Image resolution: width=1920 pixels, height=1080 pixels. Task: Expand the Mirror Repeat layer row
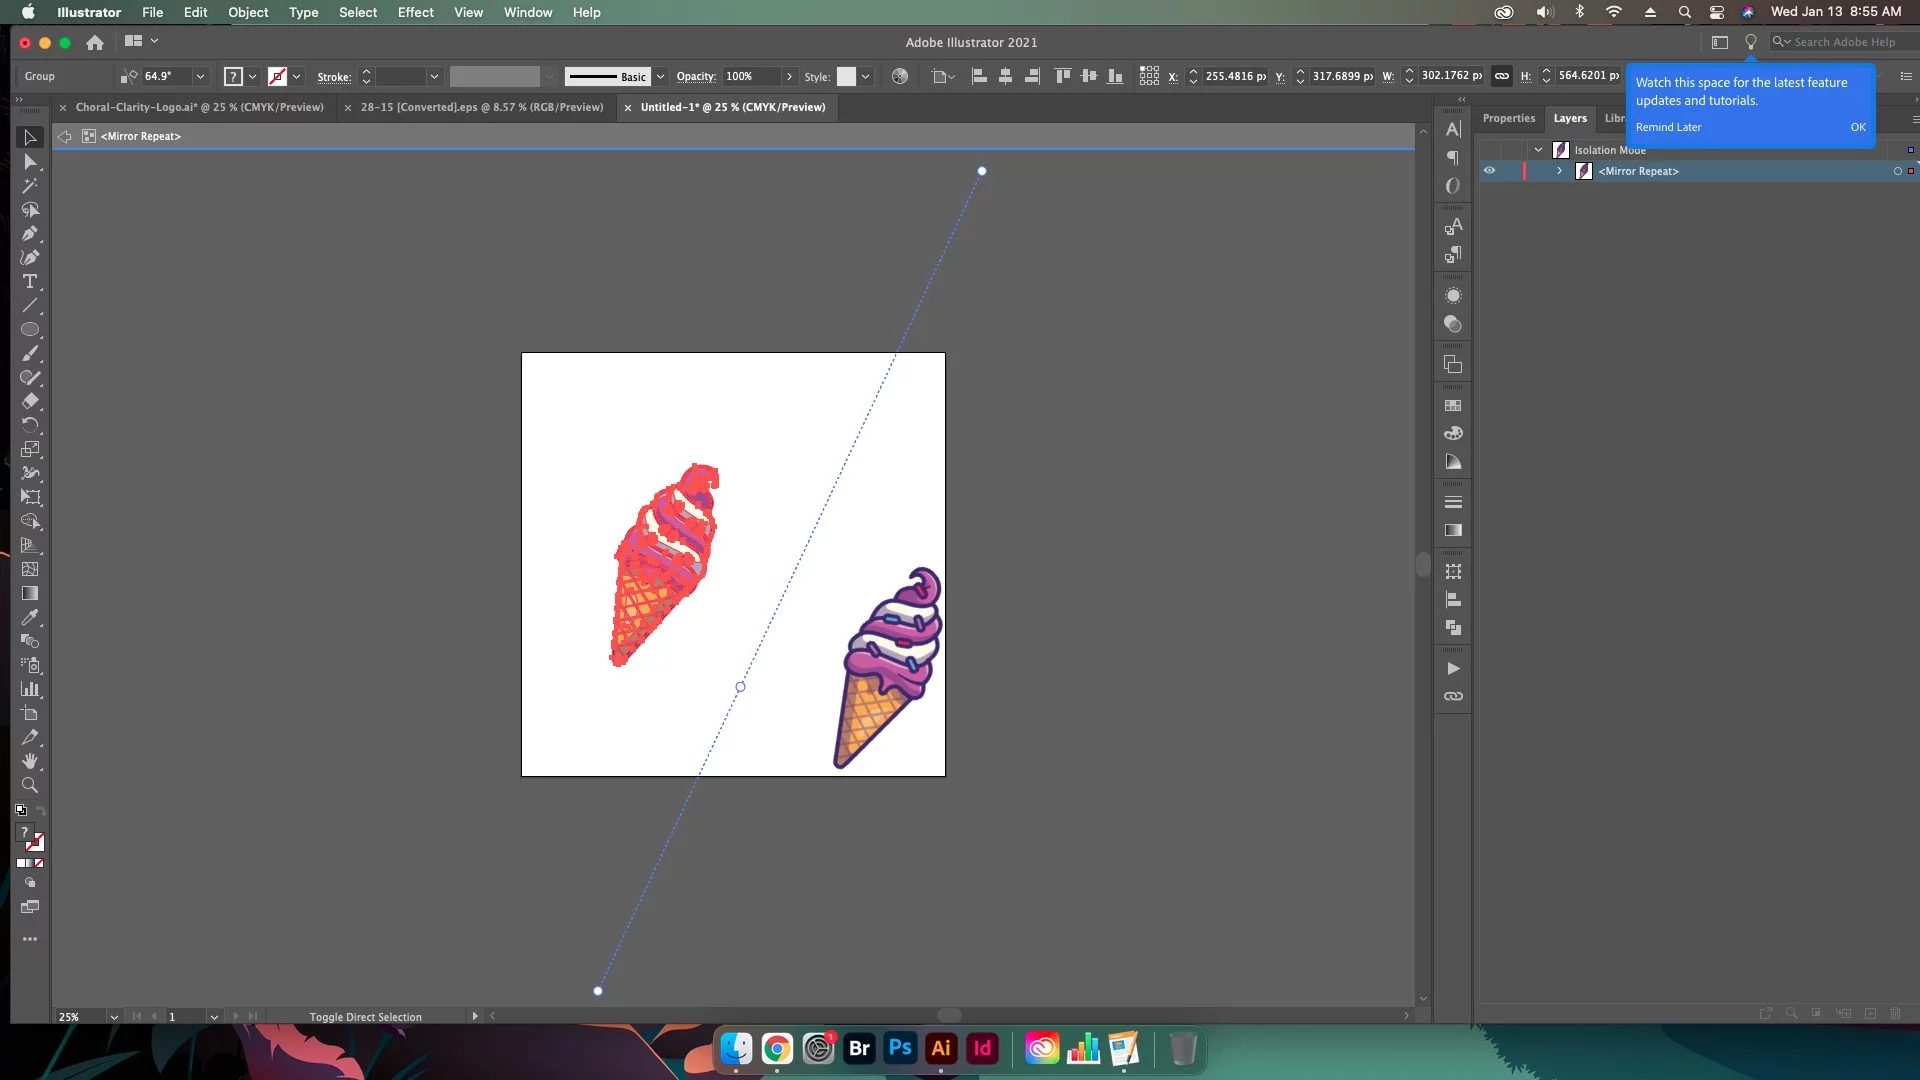click(x=1559, y=171)
